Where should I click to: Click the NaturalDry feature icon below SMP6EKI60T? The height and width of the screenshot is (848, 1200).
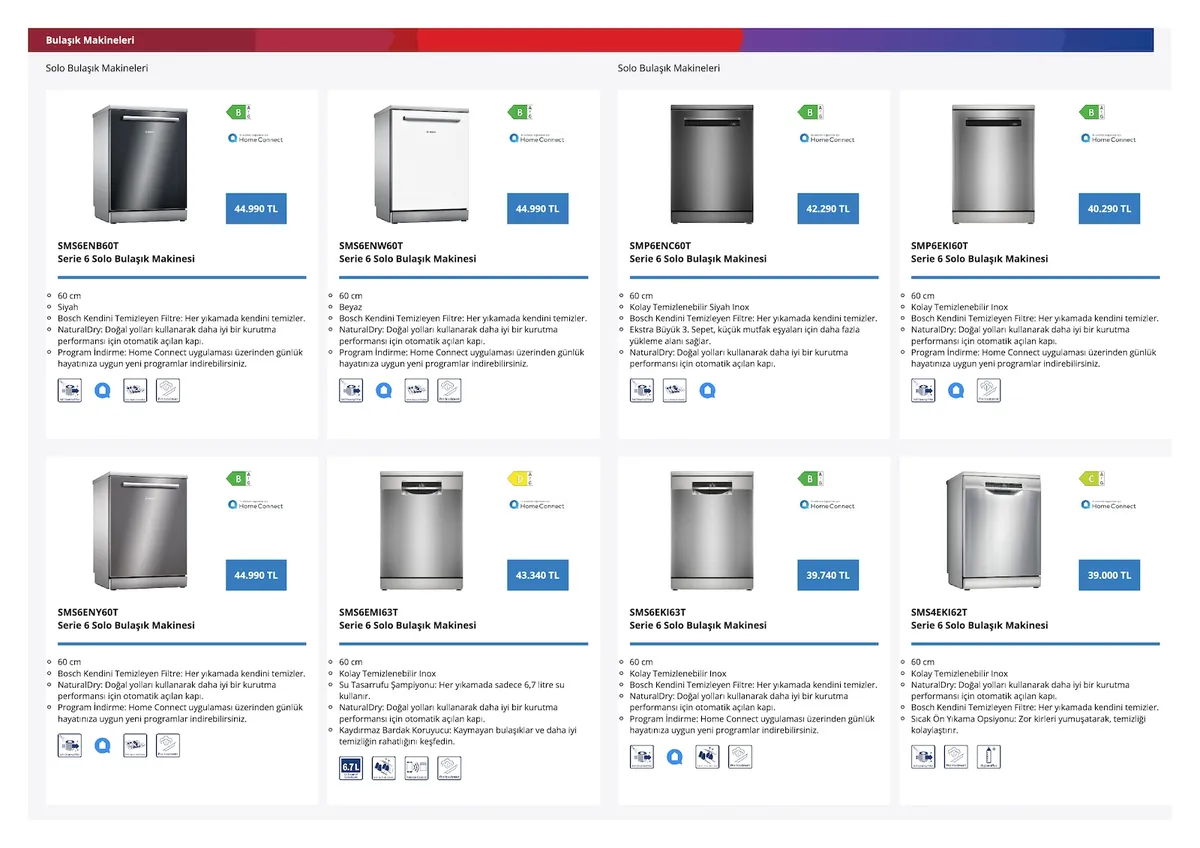click(989, 390)
